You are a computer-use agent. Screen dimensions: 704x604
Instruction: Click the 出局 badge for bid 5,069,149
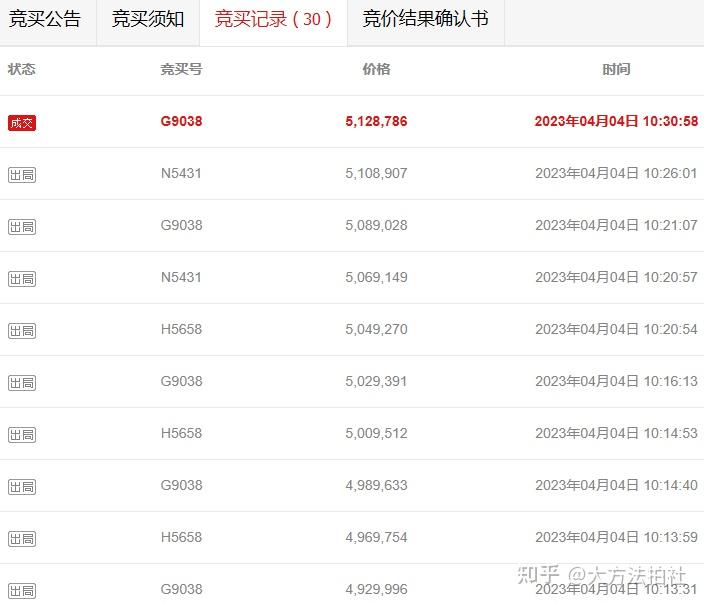pos(22,279)
